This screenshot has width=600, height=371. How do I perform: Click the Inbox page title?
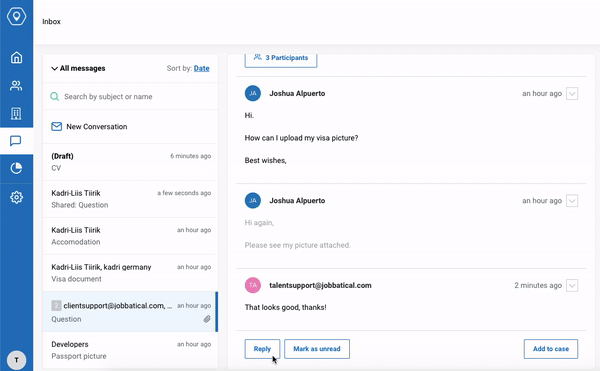pyautogui.click(x=51, y=21)
